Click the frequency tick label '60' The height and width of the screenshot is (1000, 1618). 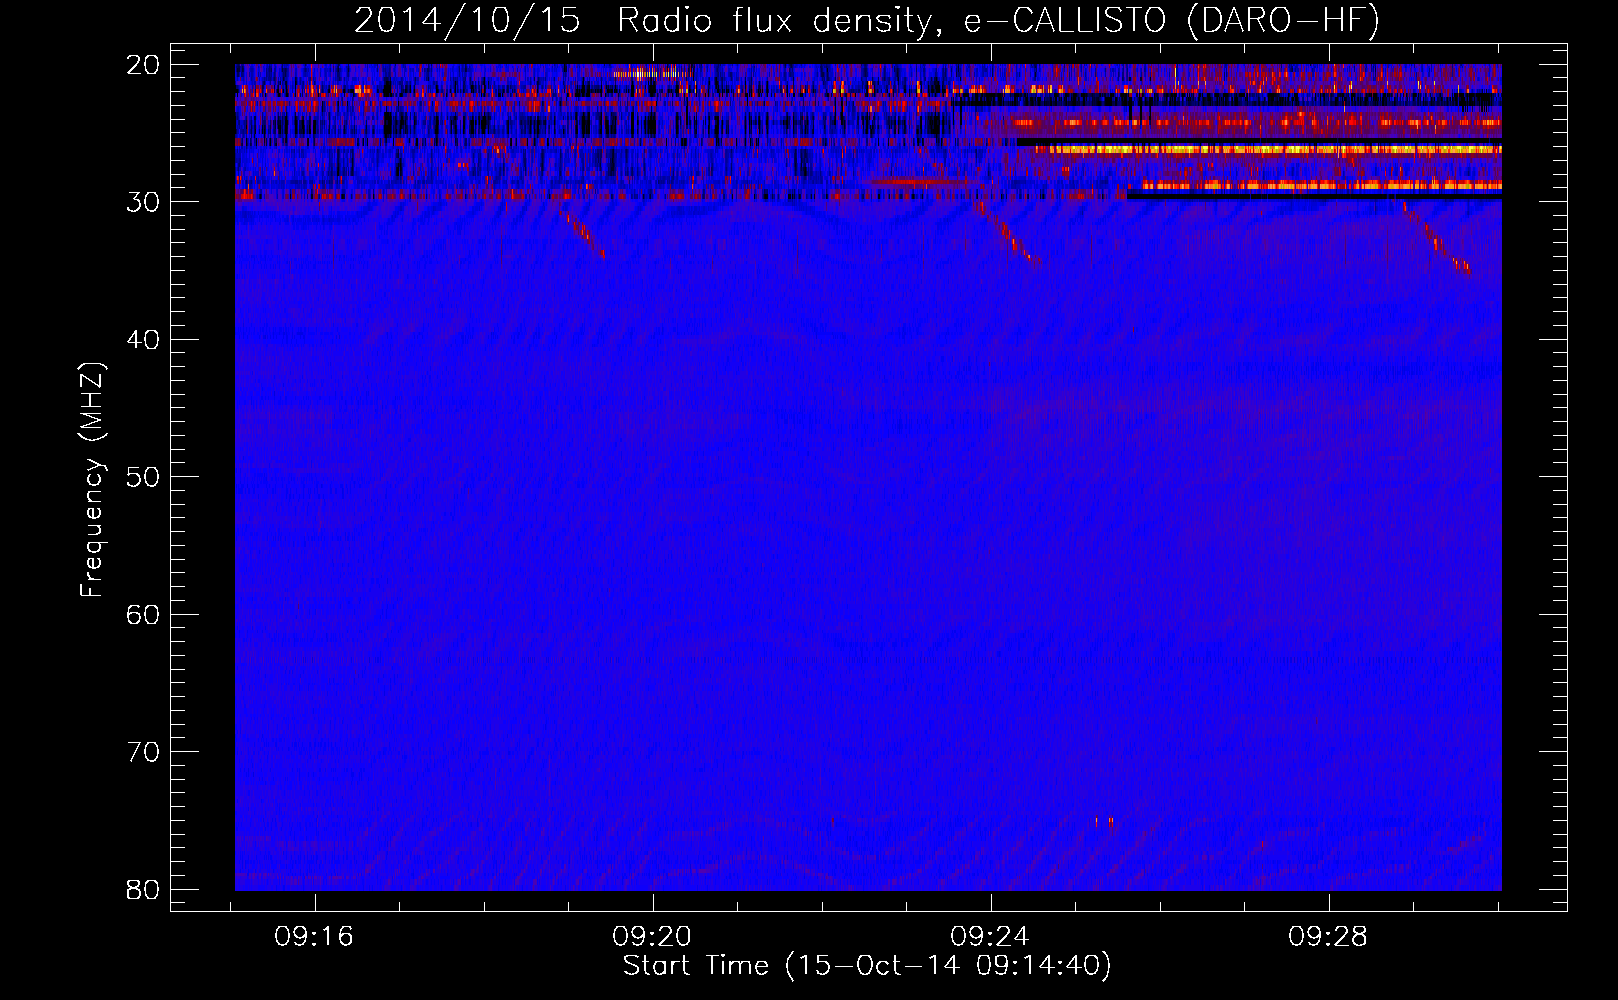144,614
